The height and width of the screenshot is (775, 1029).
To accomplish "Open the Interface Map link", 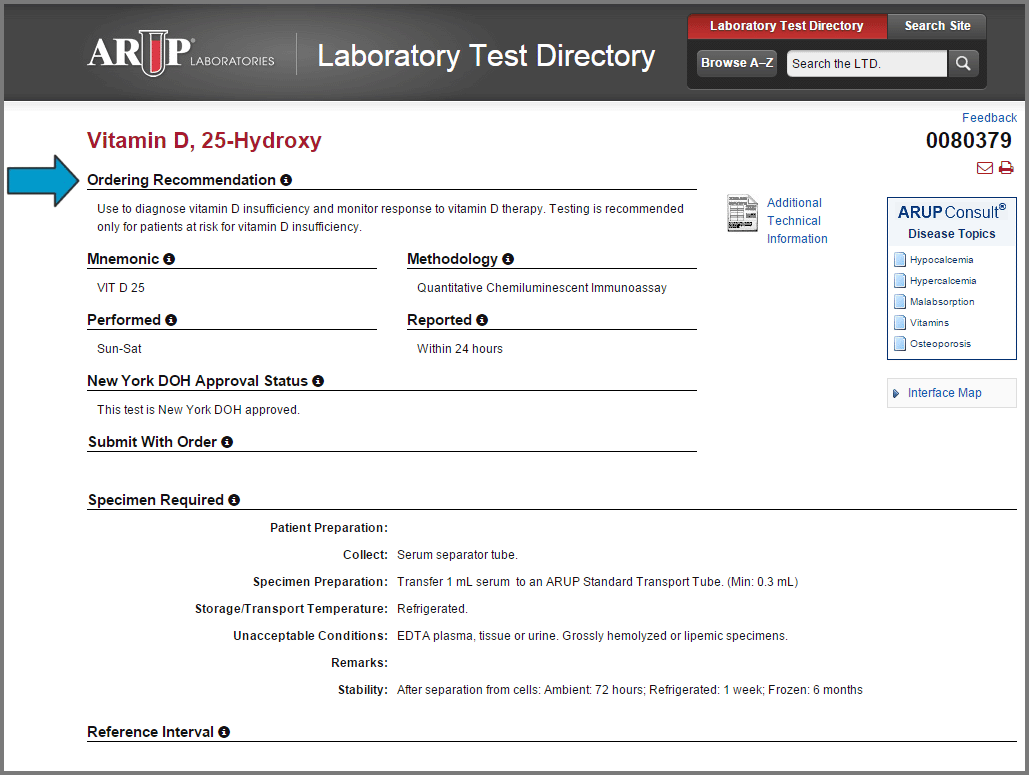I will tap(944, 393).
